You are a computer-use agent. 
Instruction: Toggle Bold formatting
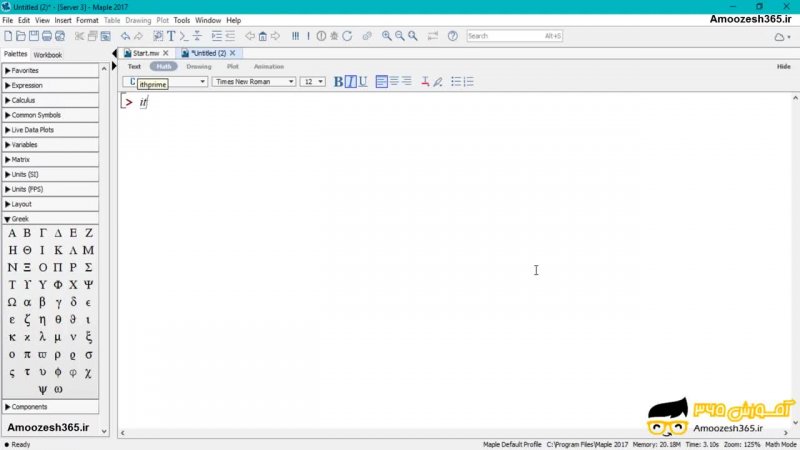(338, 82)
